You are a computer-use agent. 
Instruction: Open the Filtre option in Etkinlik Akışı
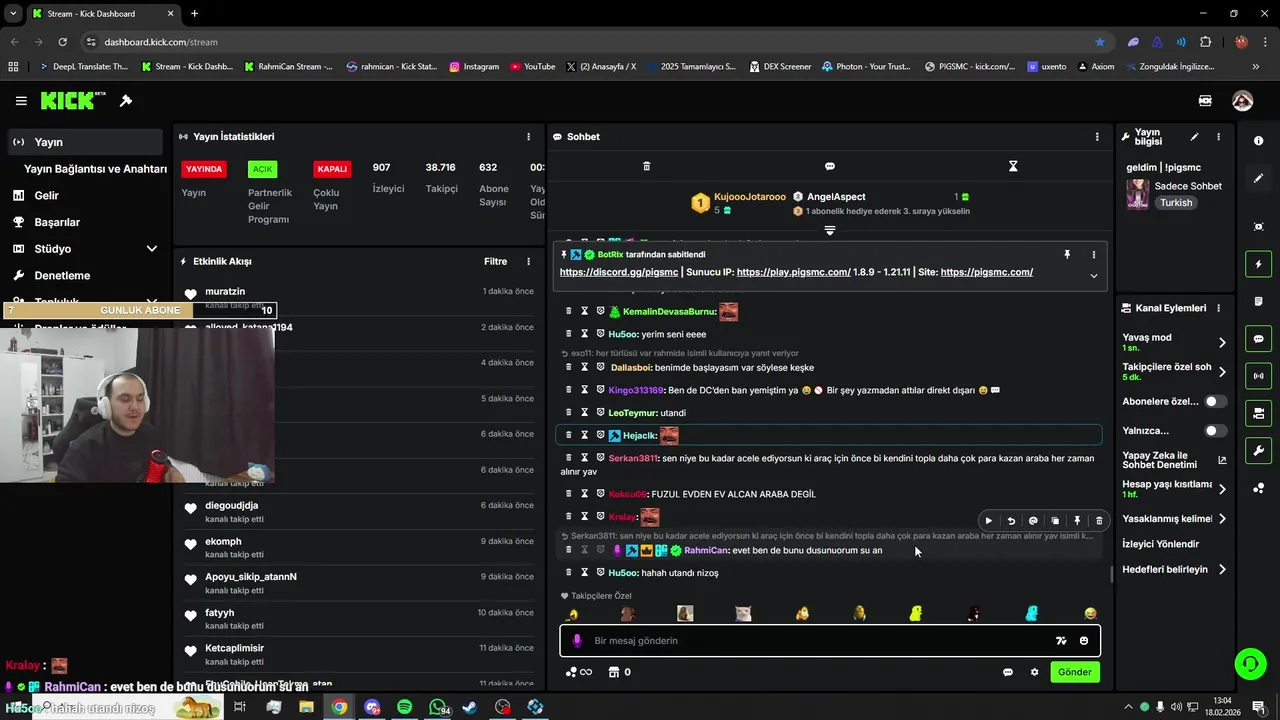click(495, 262)
